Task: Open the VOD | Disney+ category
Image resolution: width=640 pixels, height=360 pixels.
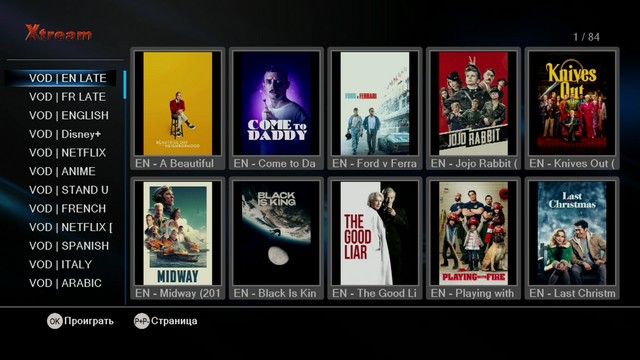Action: click(x=65, y=134)
